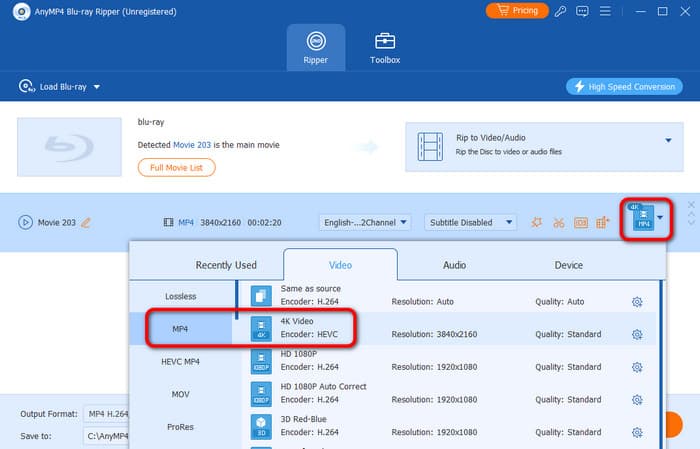This screenshot has height=449, width=700.
Task: Select ProRes format category
Action: pyautogui.click(x=181, y=427)
